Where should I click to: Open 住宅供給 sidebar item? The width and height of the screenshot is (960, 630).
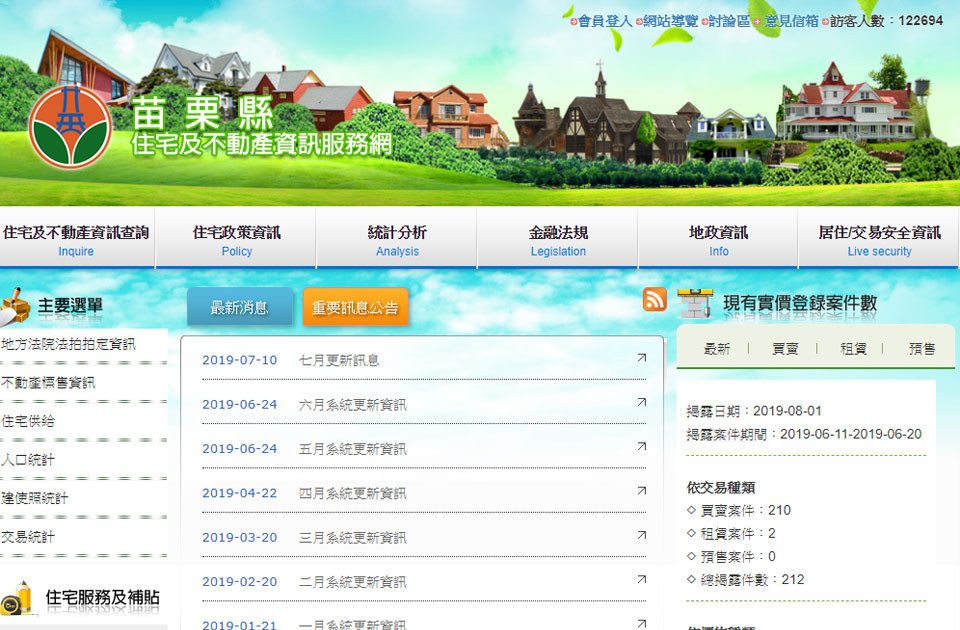coord(28,421)
